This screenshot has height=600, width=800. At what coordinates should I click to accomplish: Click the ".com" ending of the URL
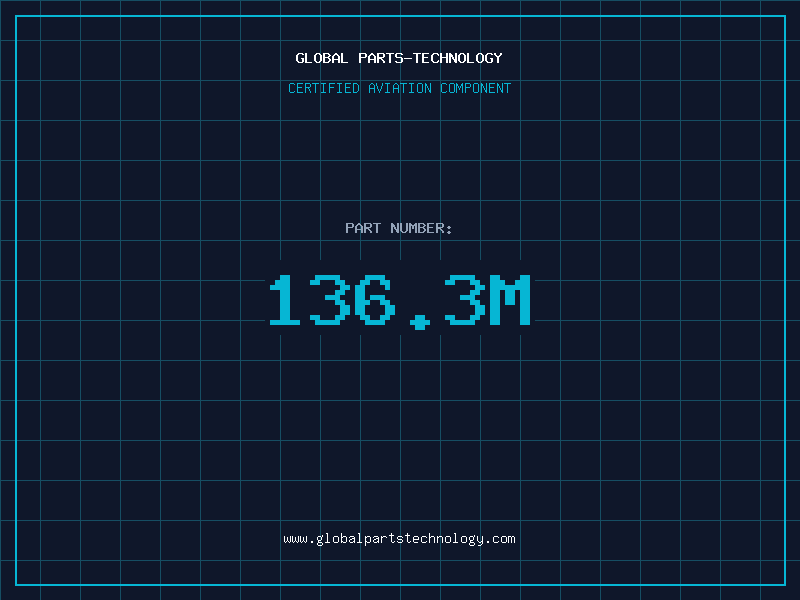pyautogui.click(x=500, y=539)
